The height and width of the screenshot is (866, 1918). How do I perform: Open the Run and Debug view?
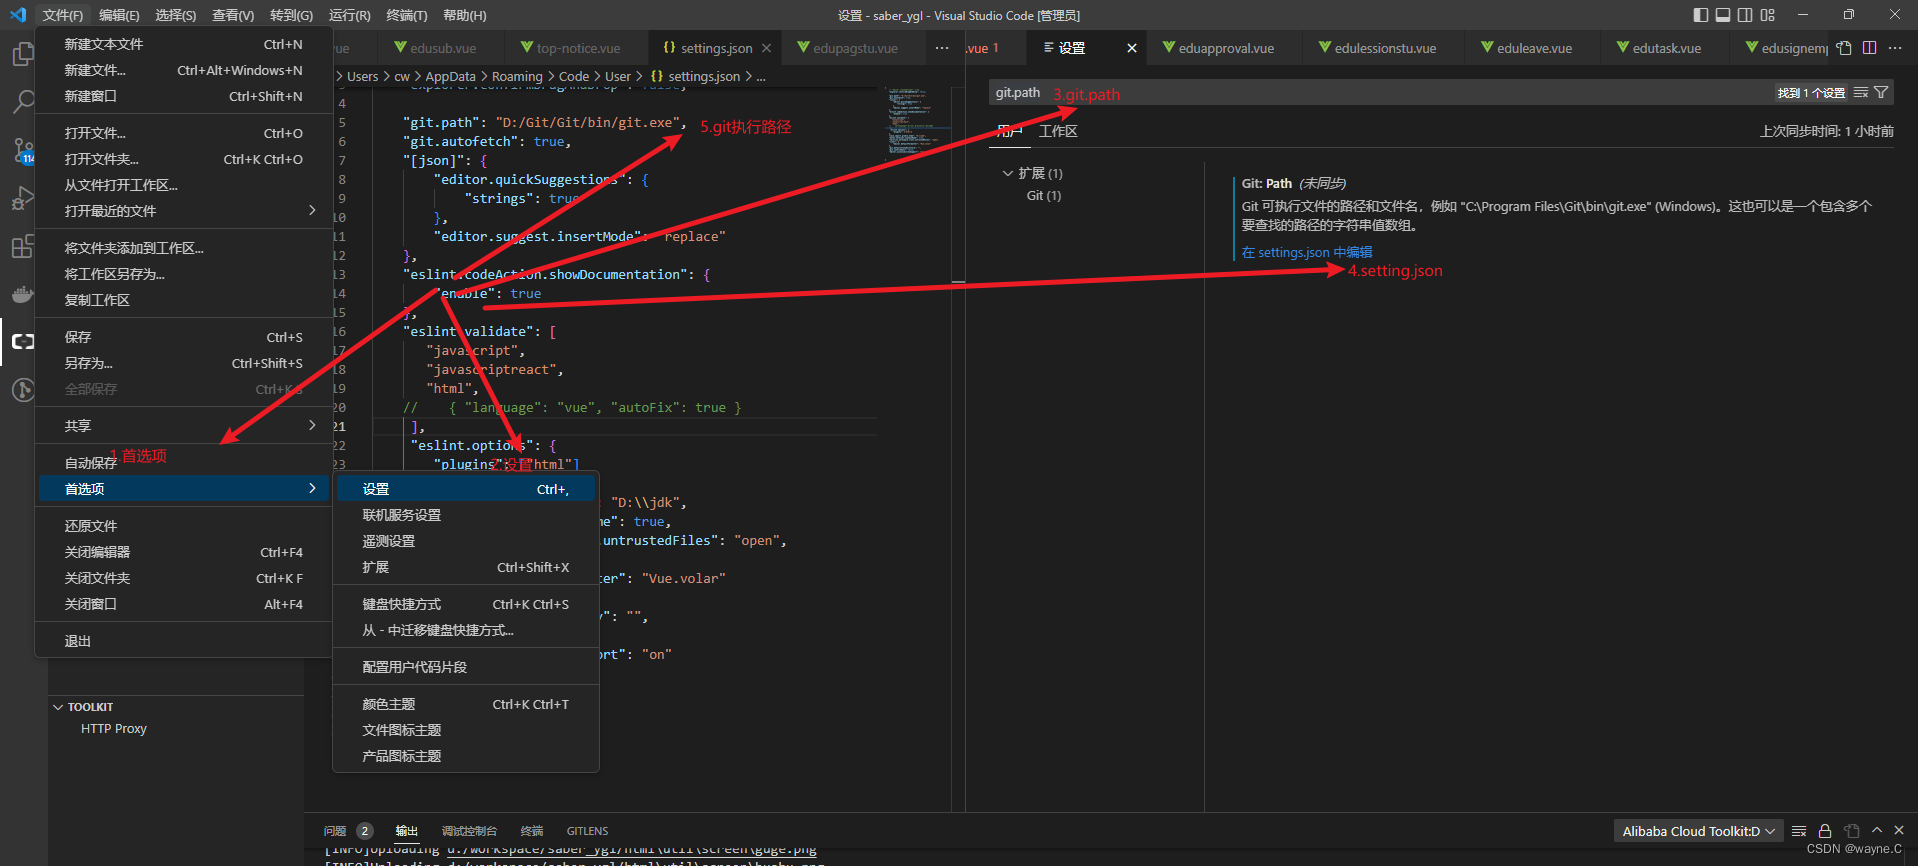click(x=23, y=198)
